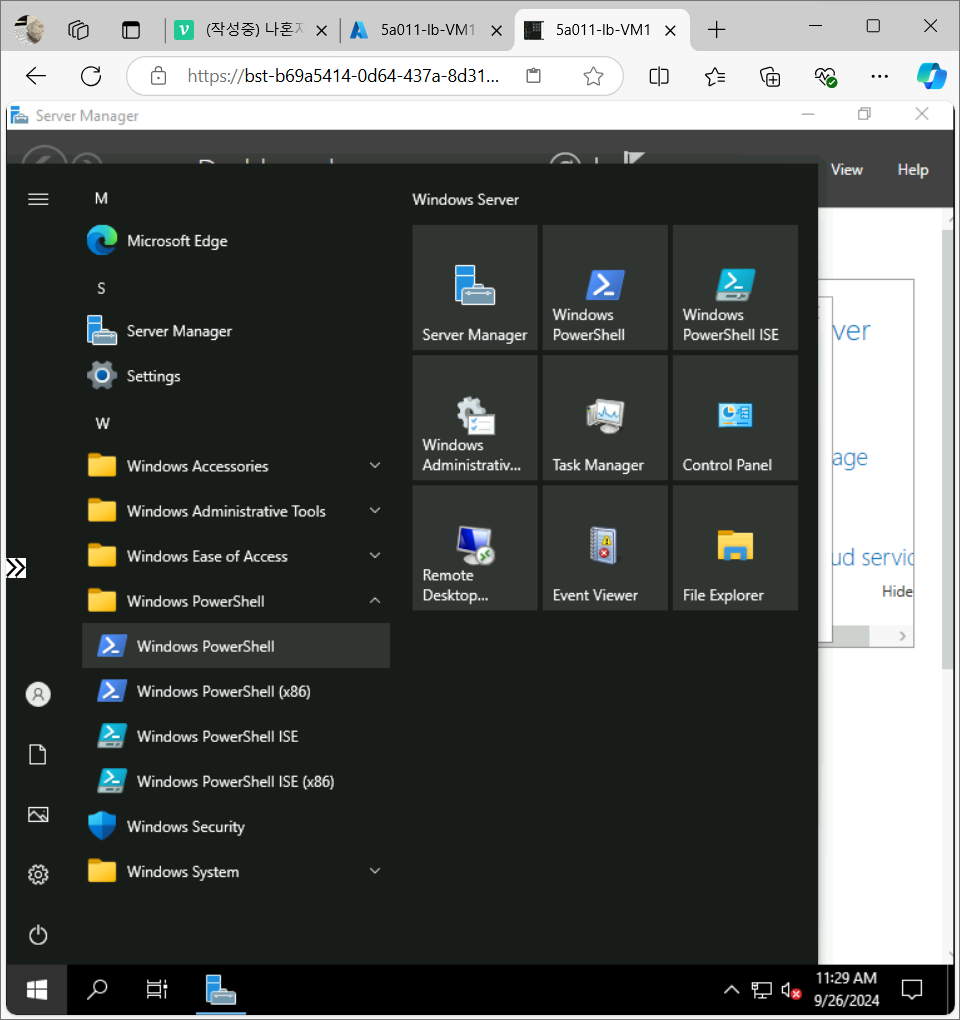Open the Copilot sidebar icon
The width and height of the screenshot is (960, 1020).
[931, 77]
